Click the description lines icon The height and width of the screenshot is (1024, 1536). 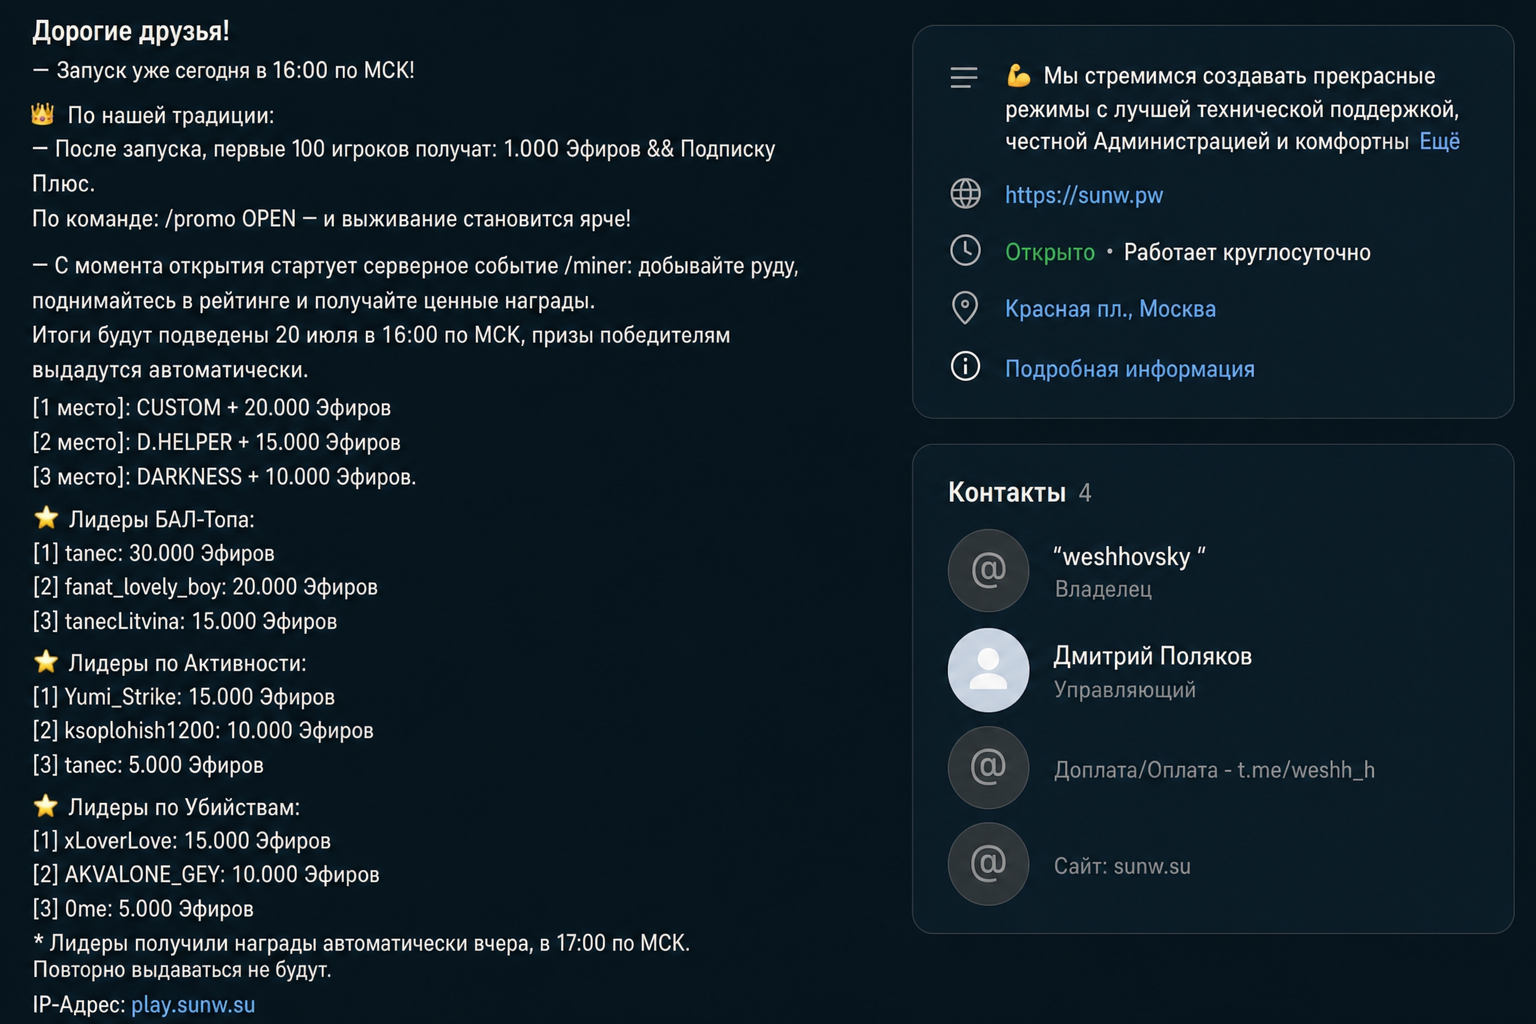(964, 78)
